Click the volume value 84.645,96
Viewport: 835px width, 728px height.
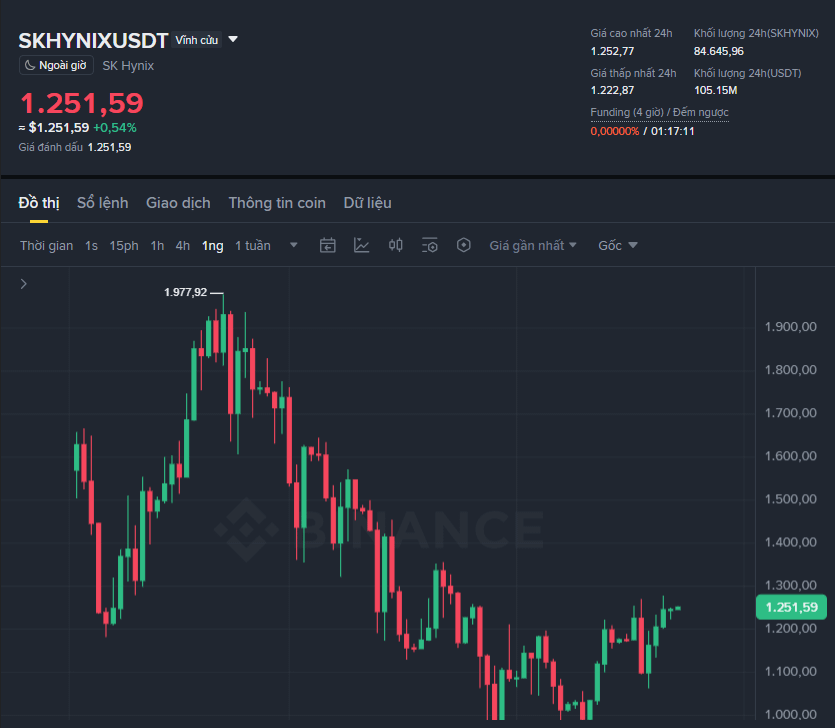pyautogui.click(x=718, y=51)
